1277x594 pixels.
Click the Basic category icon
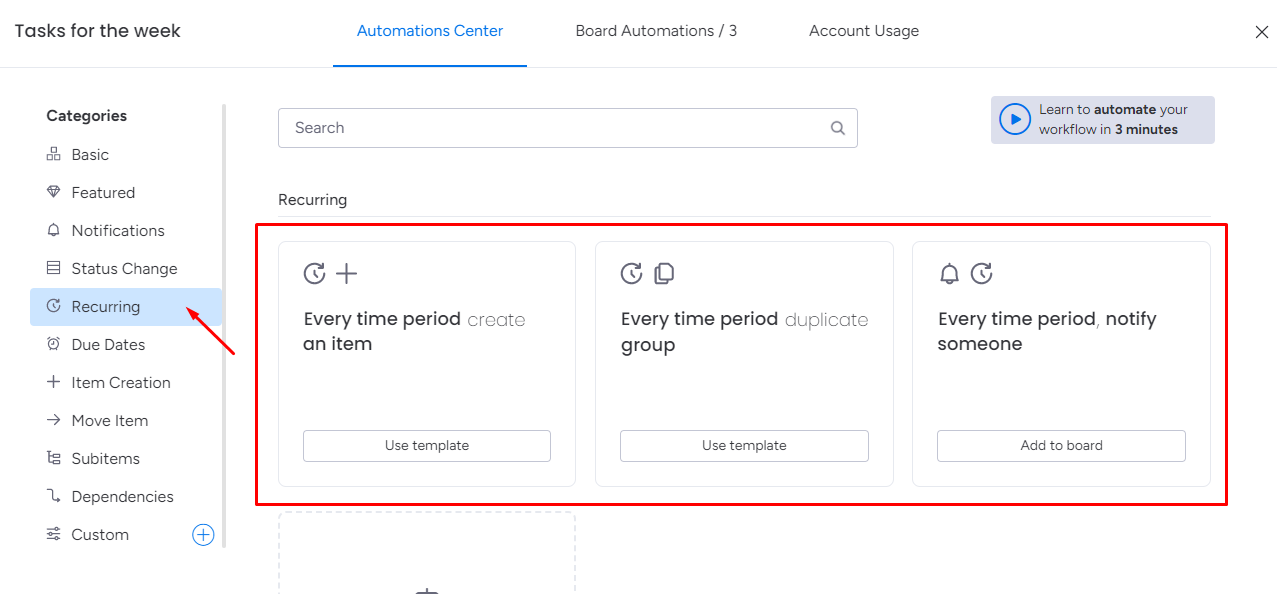coord(54,155)
